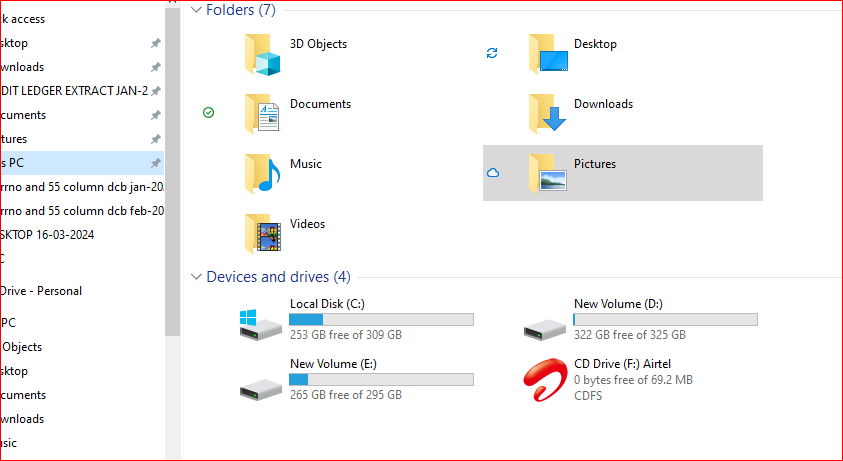
Task: Open the Downloads folder icon
Action: [547, 114]
